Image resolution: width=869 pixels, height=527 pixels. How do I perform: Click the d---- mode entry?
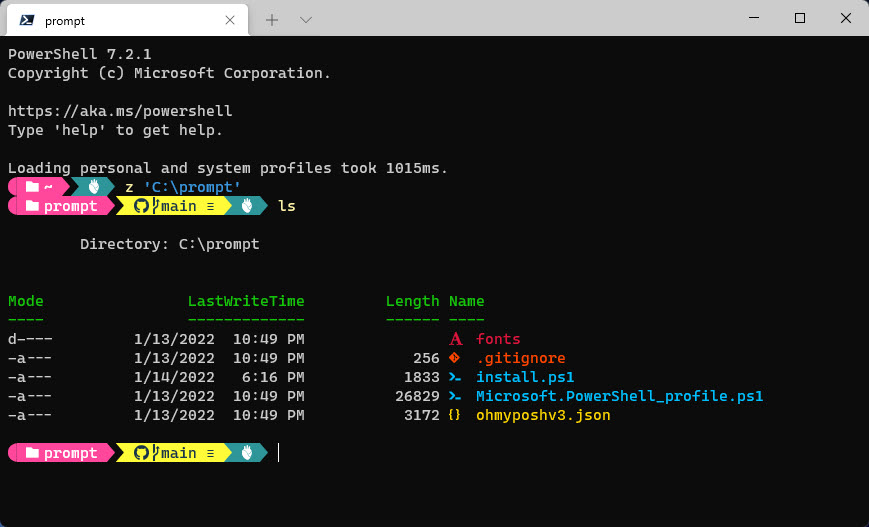point(30,339)
